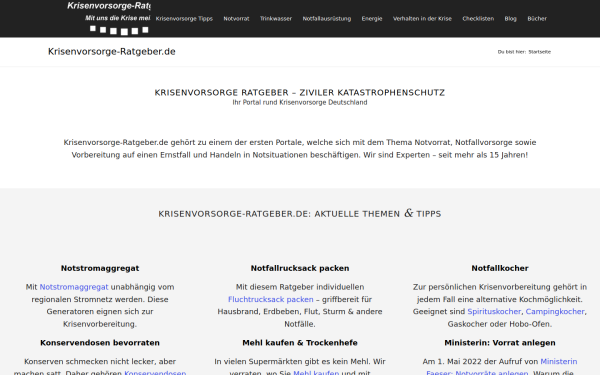Click the Aktuelle Themen & Tipps heading
The height and width of the screenshot is (375, 600).
[300, 214]
